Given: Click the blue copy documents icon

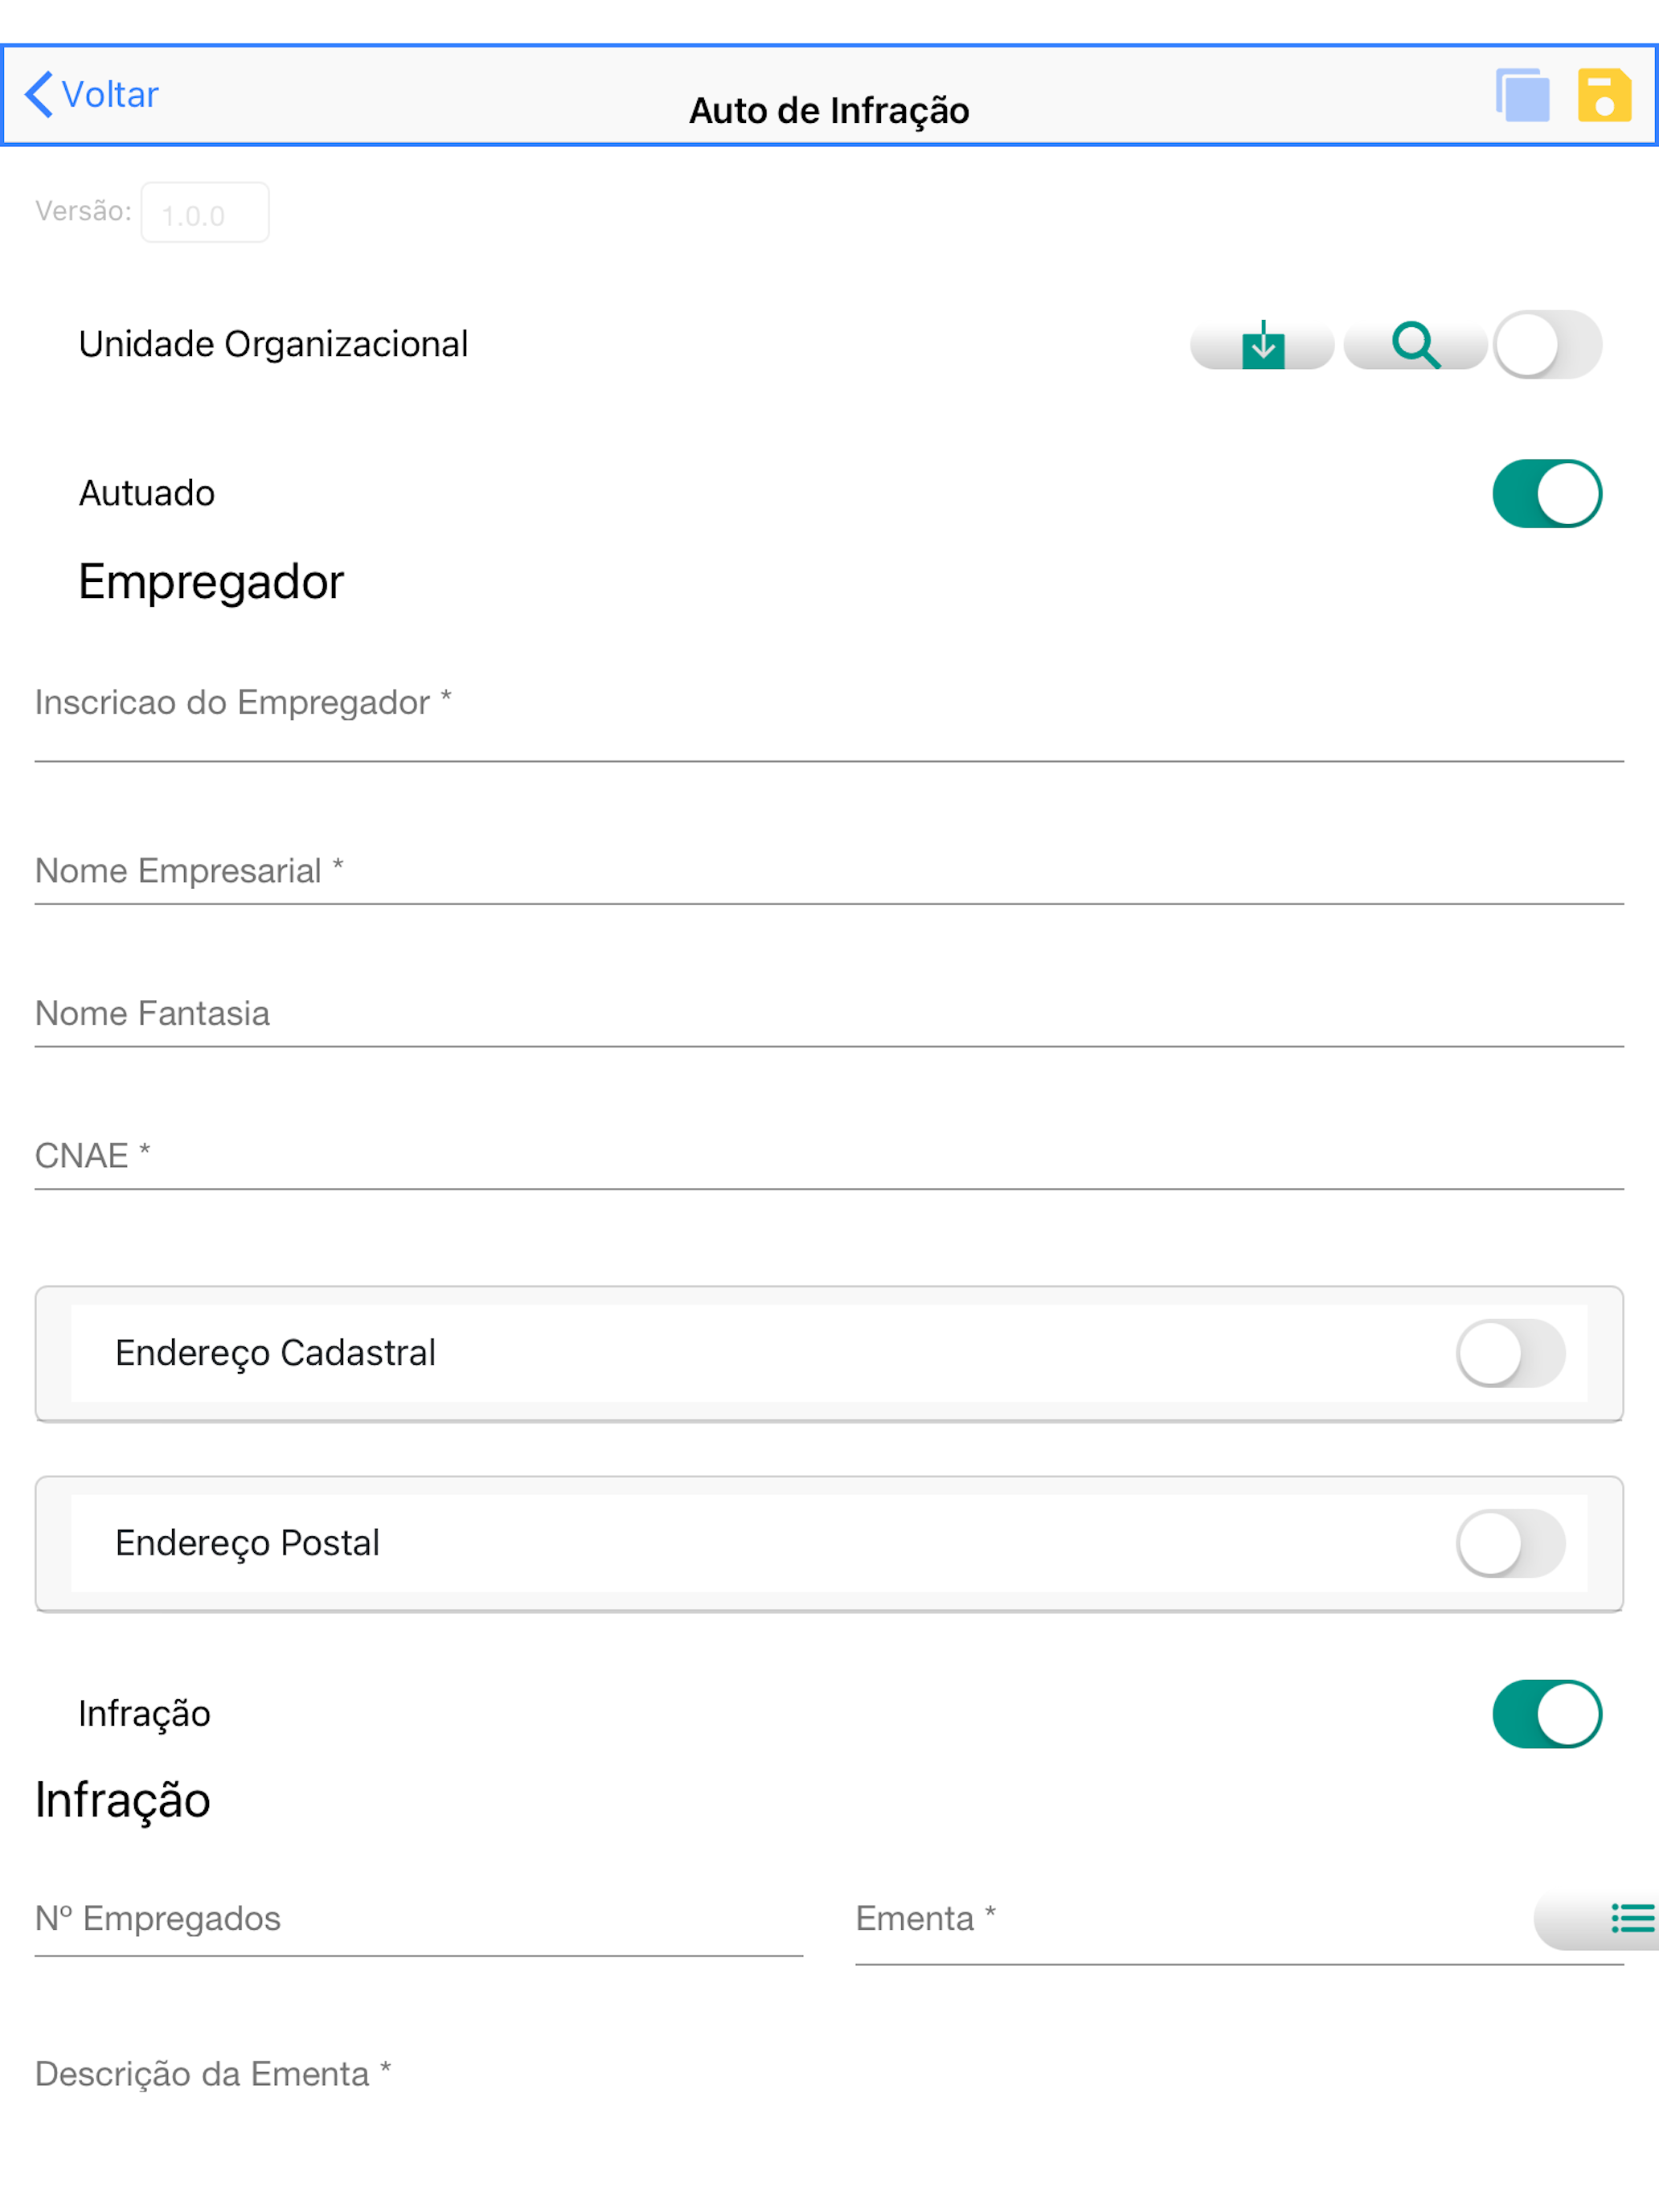Looking at the screenshot, I should 1522,95.
